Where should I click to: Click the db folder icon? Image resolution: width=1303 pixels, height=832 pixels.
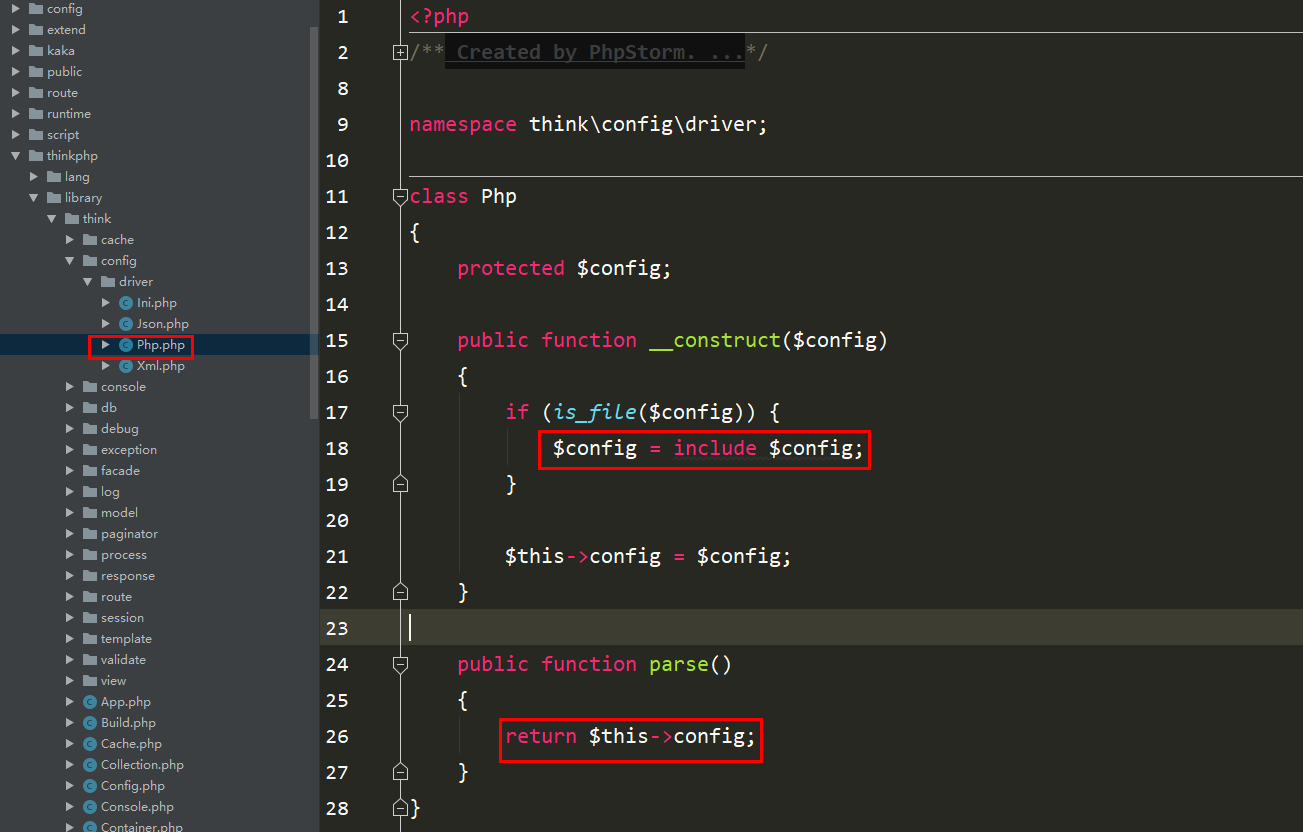90,408
